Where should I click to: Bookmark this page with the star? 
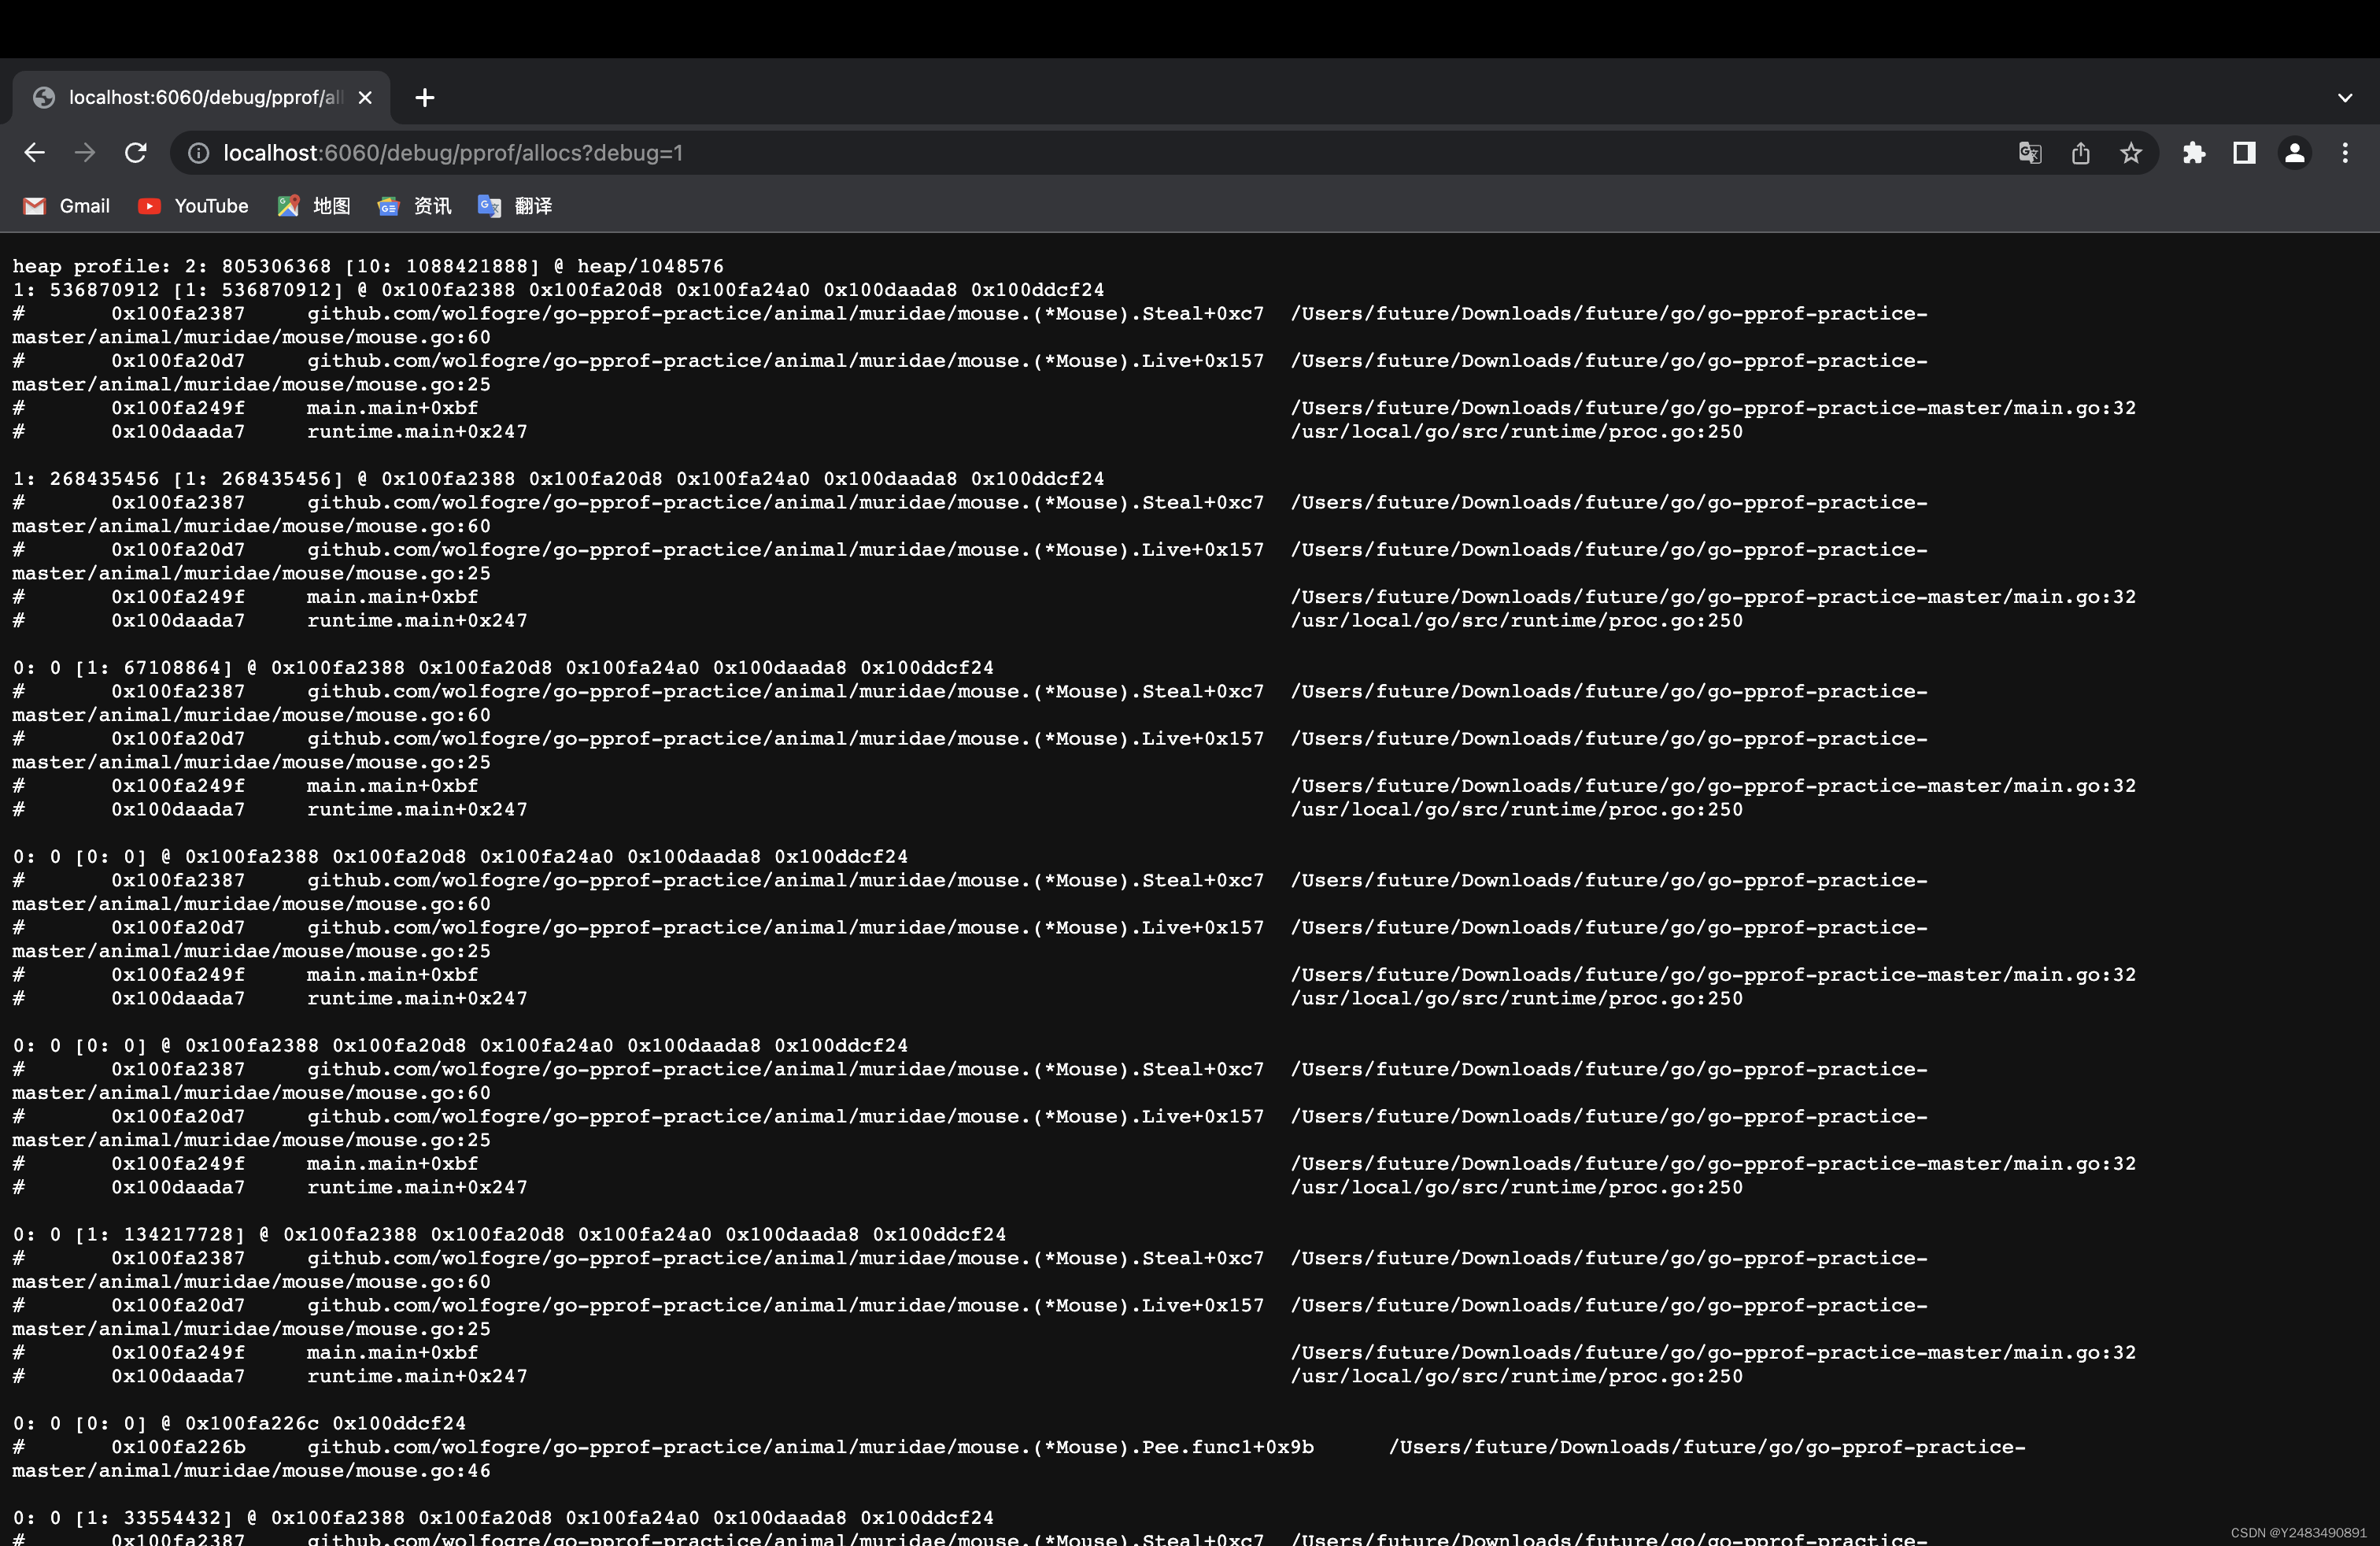[2131, 153]
